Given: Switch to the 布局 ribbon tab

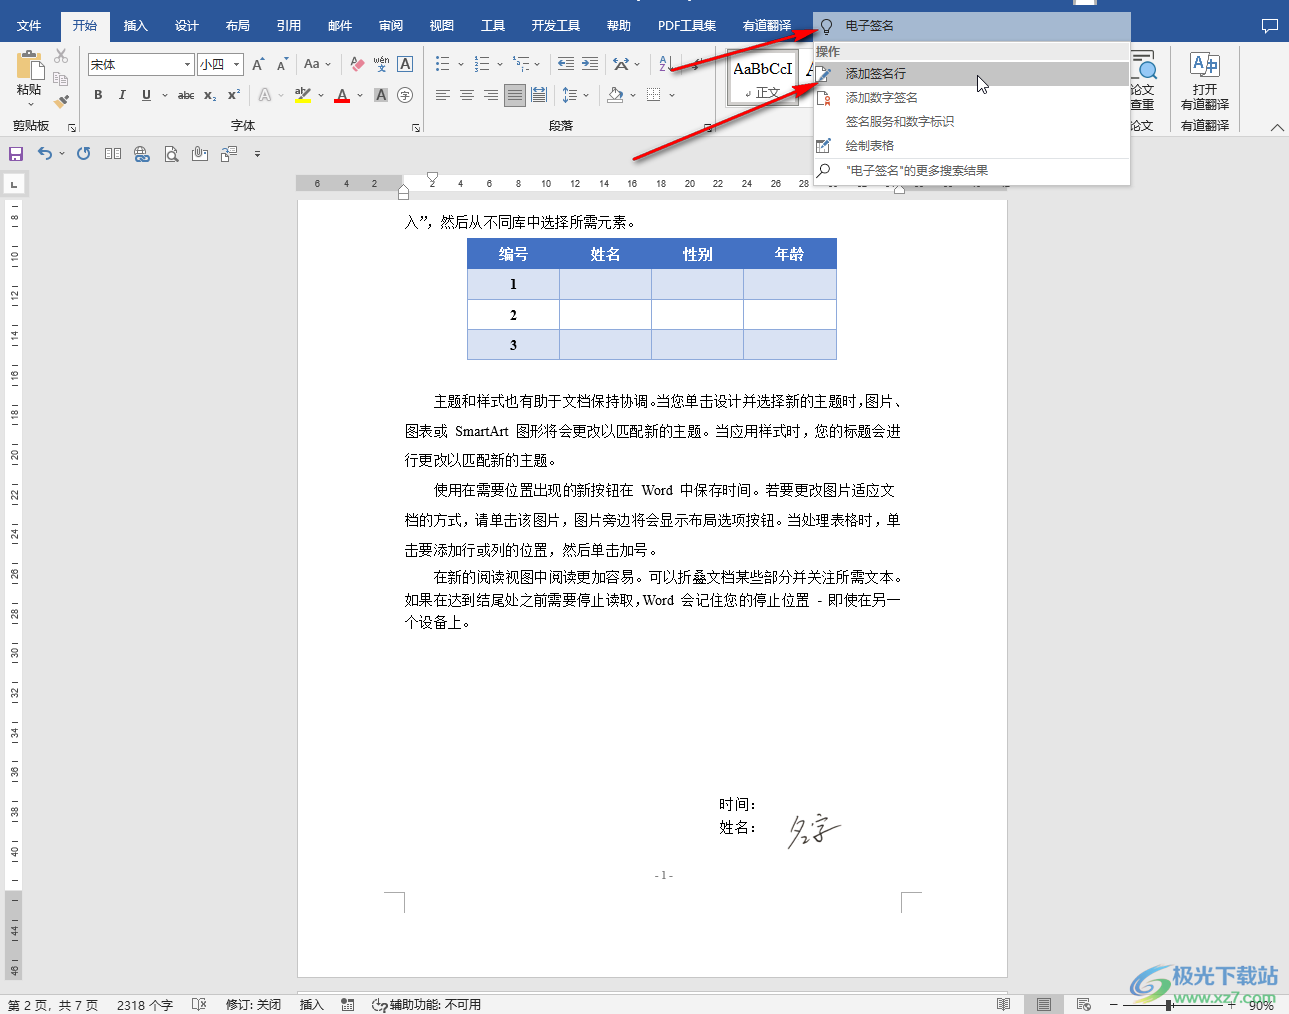Looking at the screenshot, I should point(238,25).
